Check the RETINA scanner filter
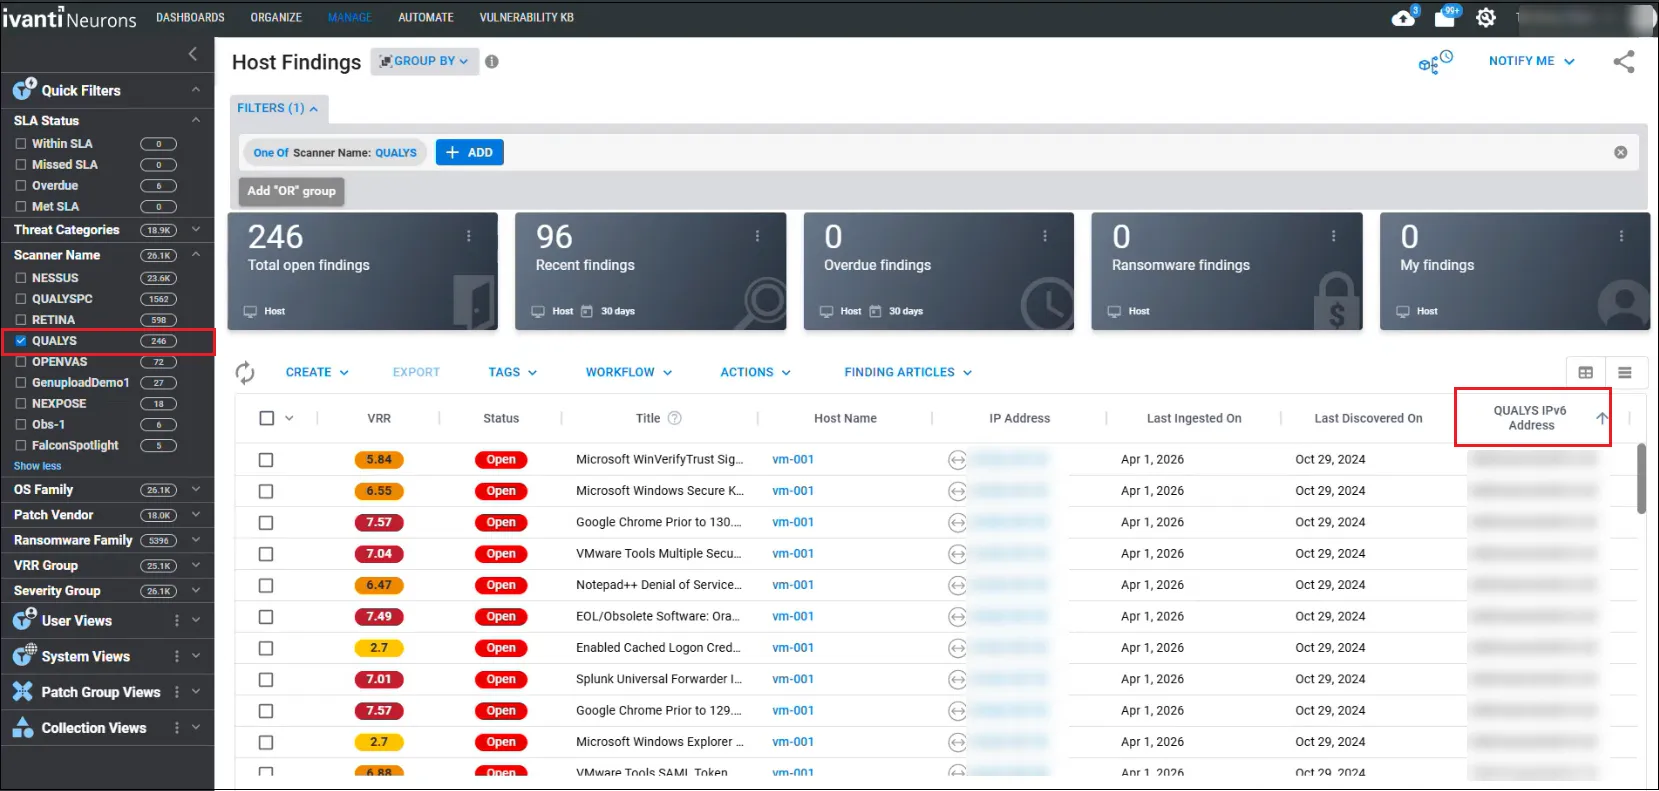 [x=21, y=320]
